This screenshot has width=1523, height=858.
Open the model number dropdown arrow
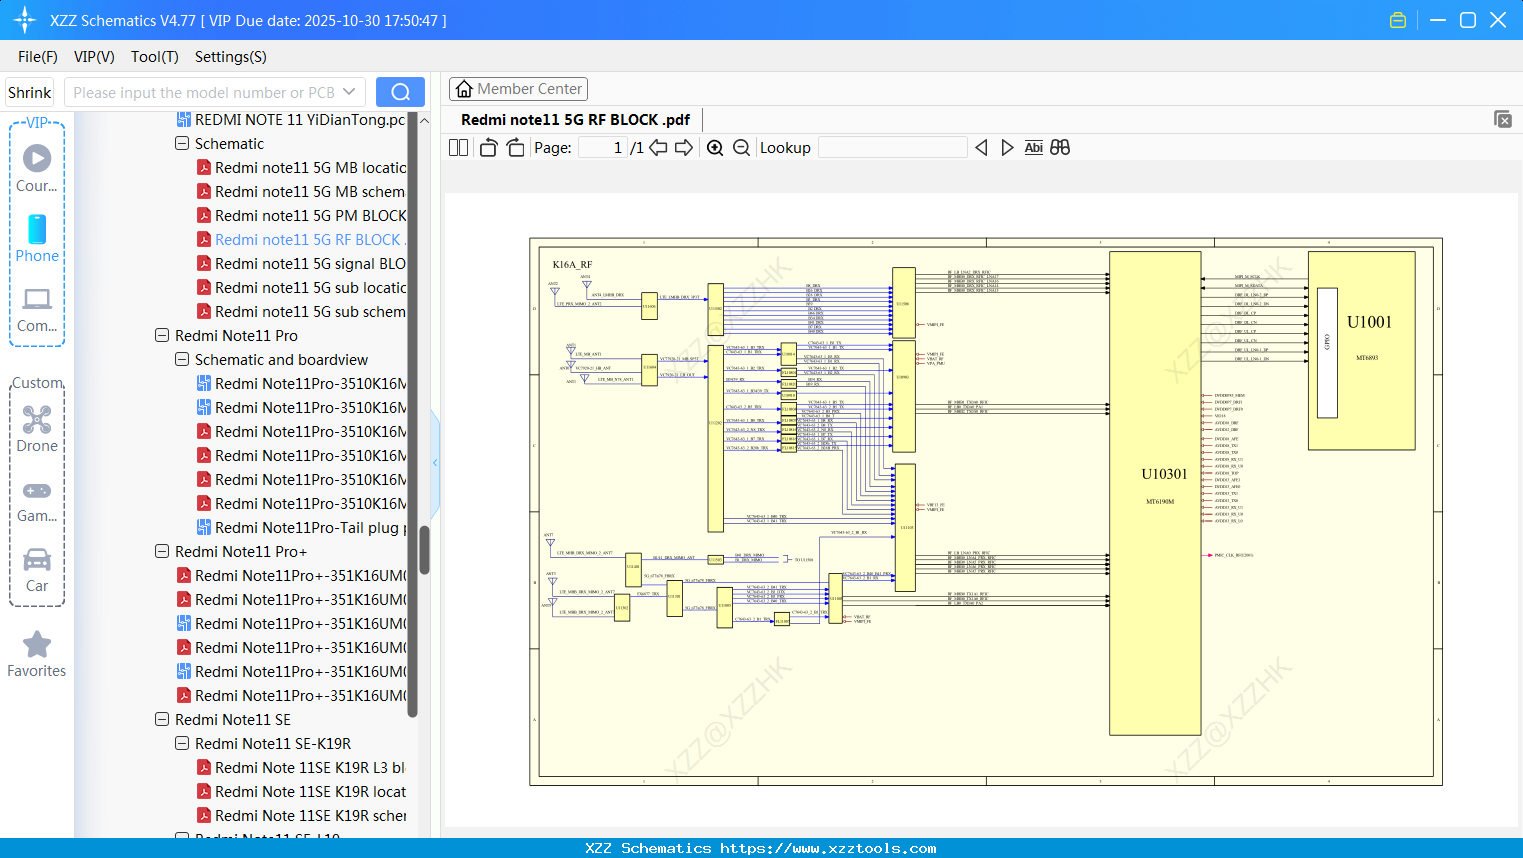point(349,92)
